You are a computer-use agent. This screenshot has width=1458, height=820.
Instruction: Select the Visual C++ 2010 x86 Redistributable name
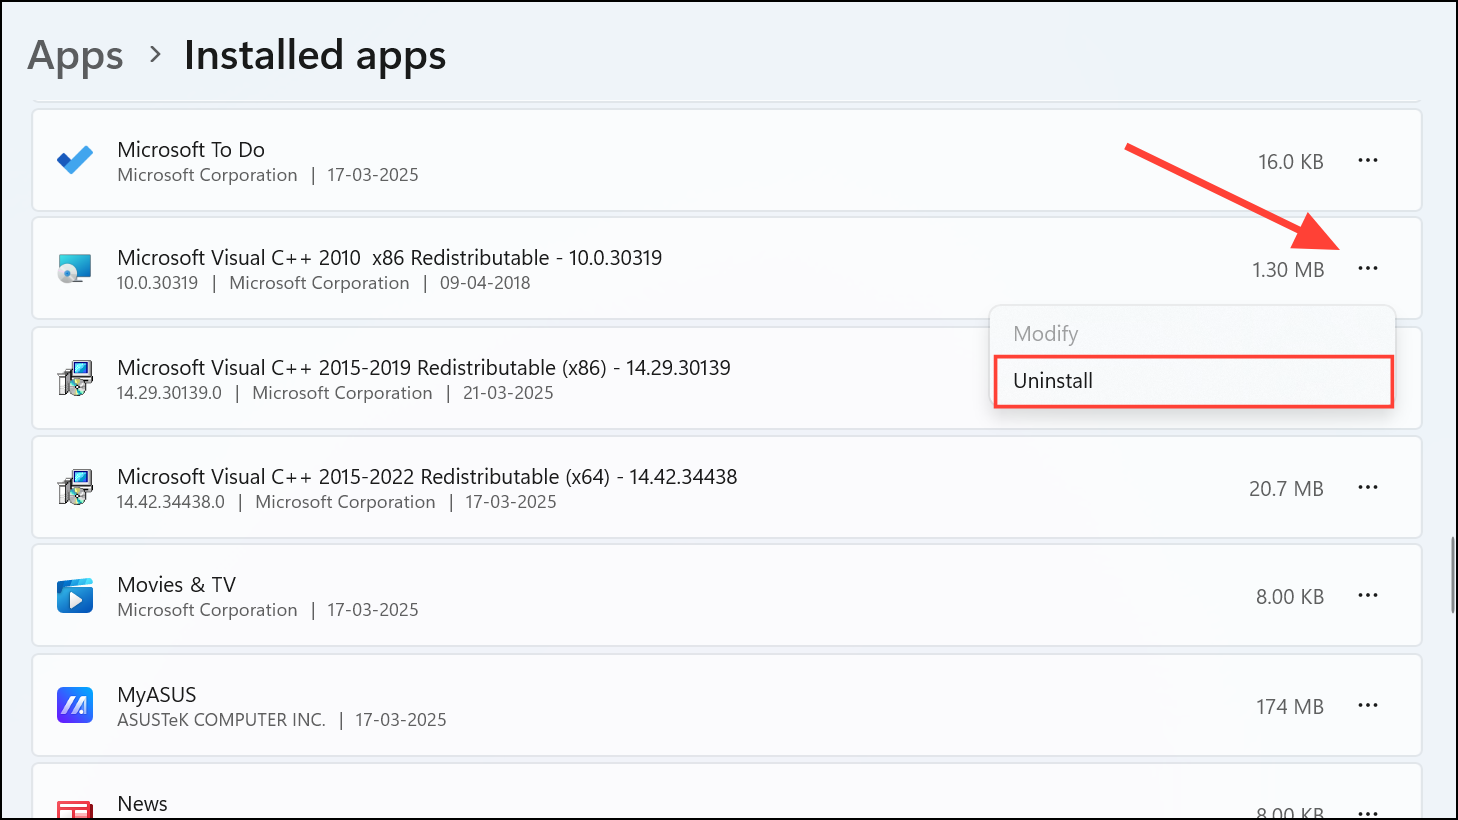(390, 257)
